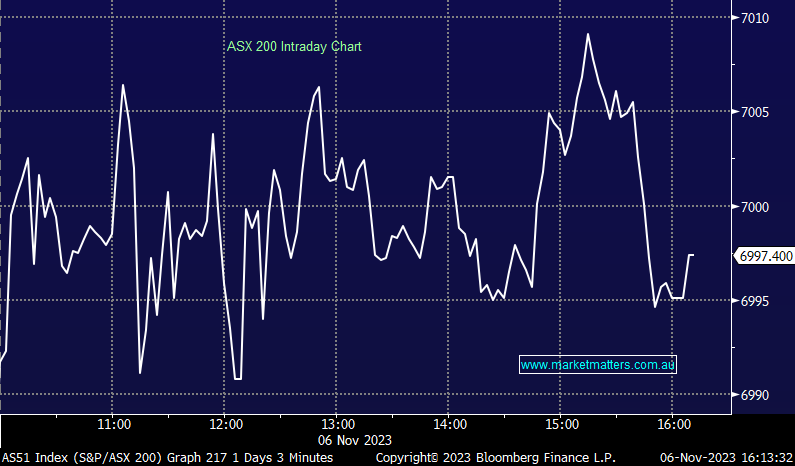Click the 6995 y-axis label
The width and height of the screenshot is (795, 466).
(756, 301)
